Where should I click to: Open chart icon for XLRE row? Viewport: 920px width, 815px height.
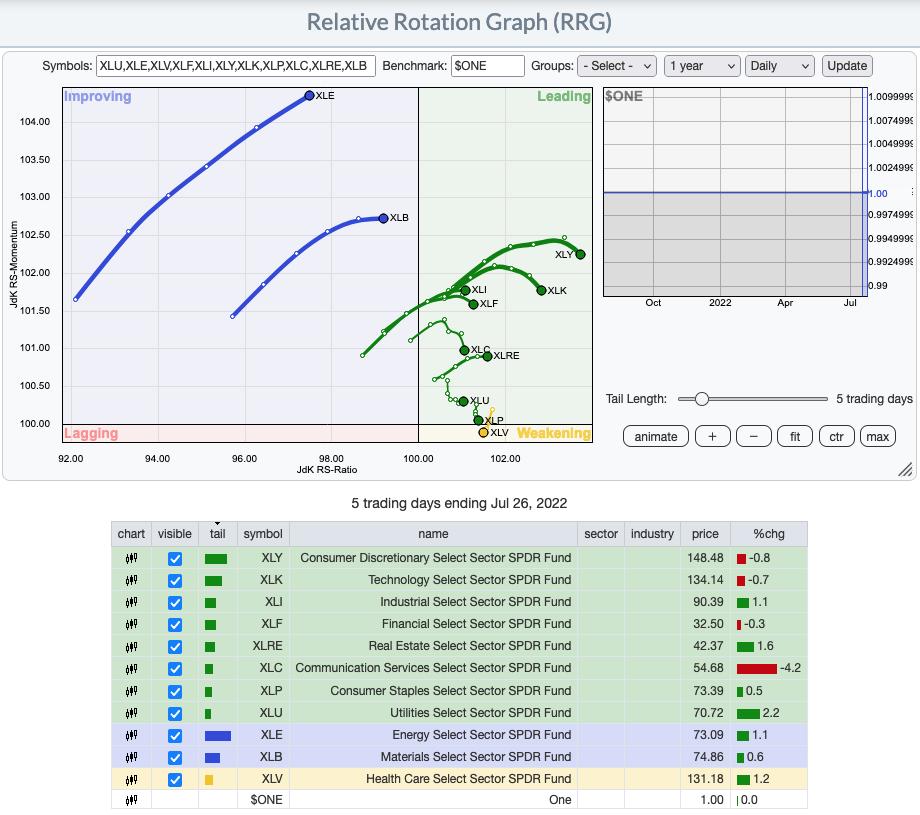[131, 647]
